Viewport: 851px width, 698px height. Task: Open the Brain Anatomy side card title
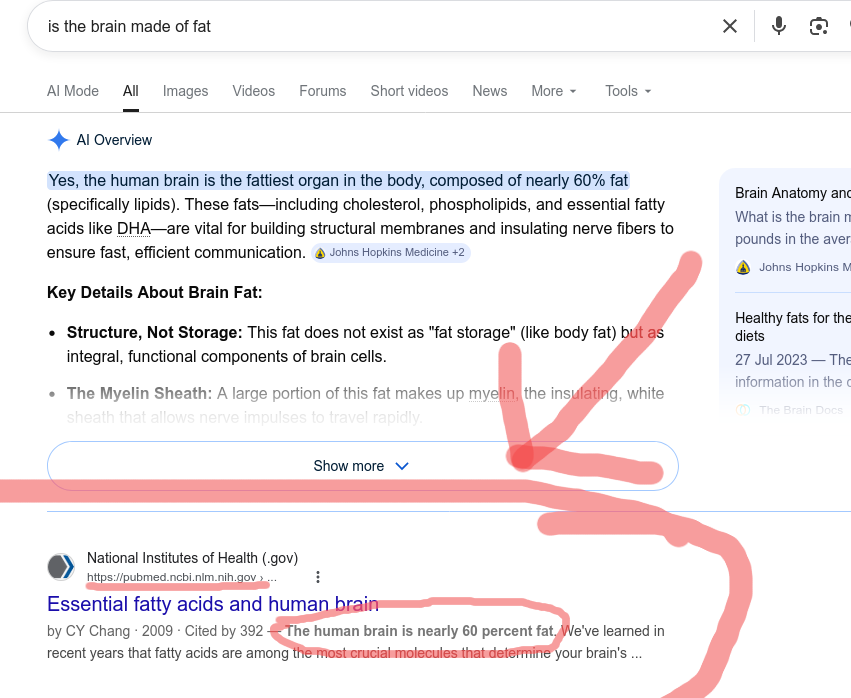[x=792, y=193]
